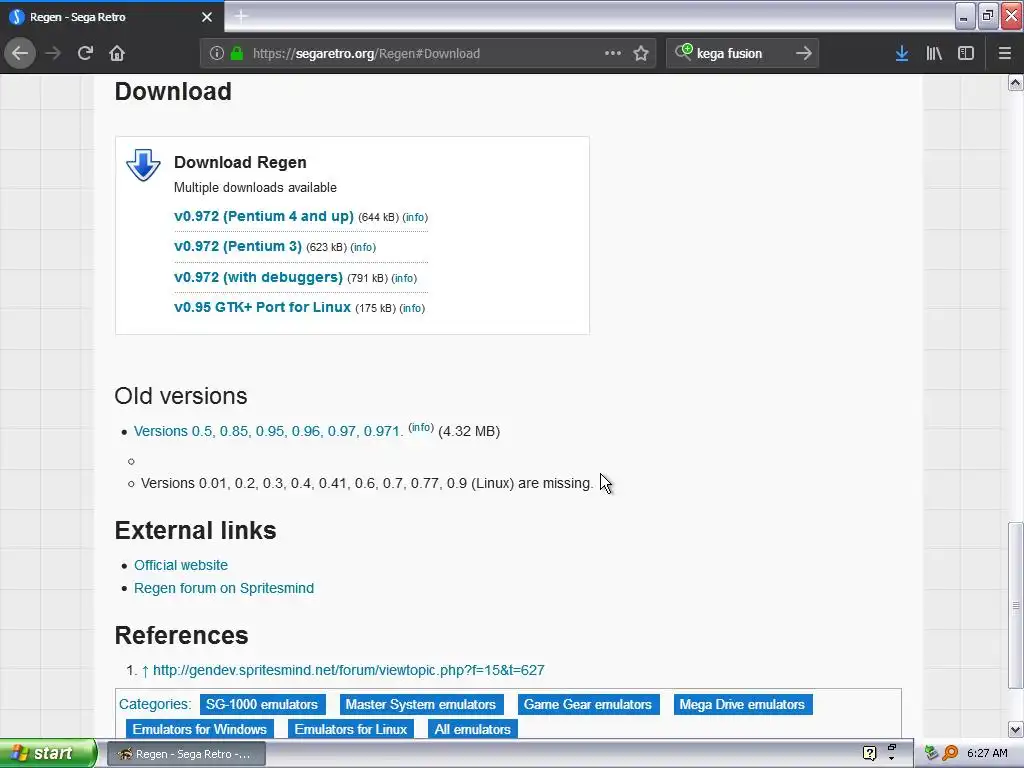Submit the kega fusion search arrow
This screenshot has width=1024, height=768.
[804, 54]
